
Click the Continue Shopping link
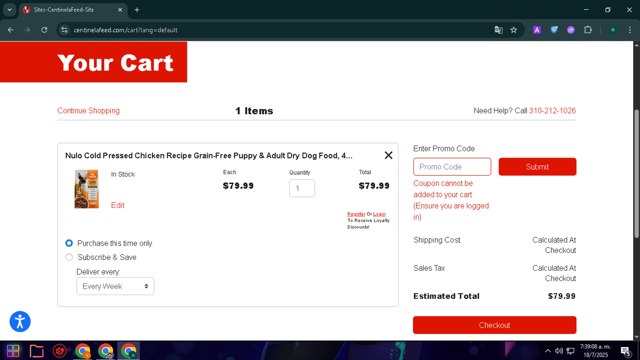(89, 111)
